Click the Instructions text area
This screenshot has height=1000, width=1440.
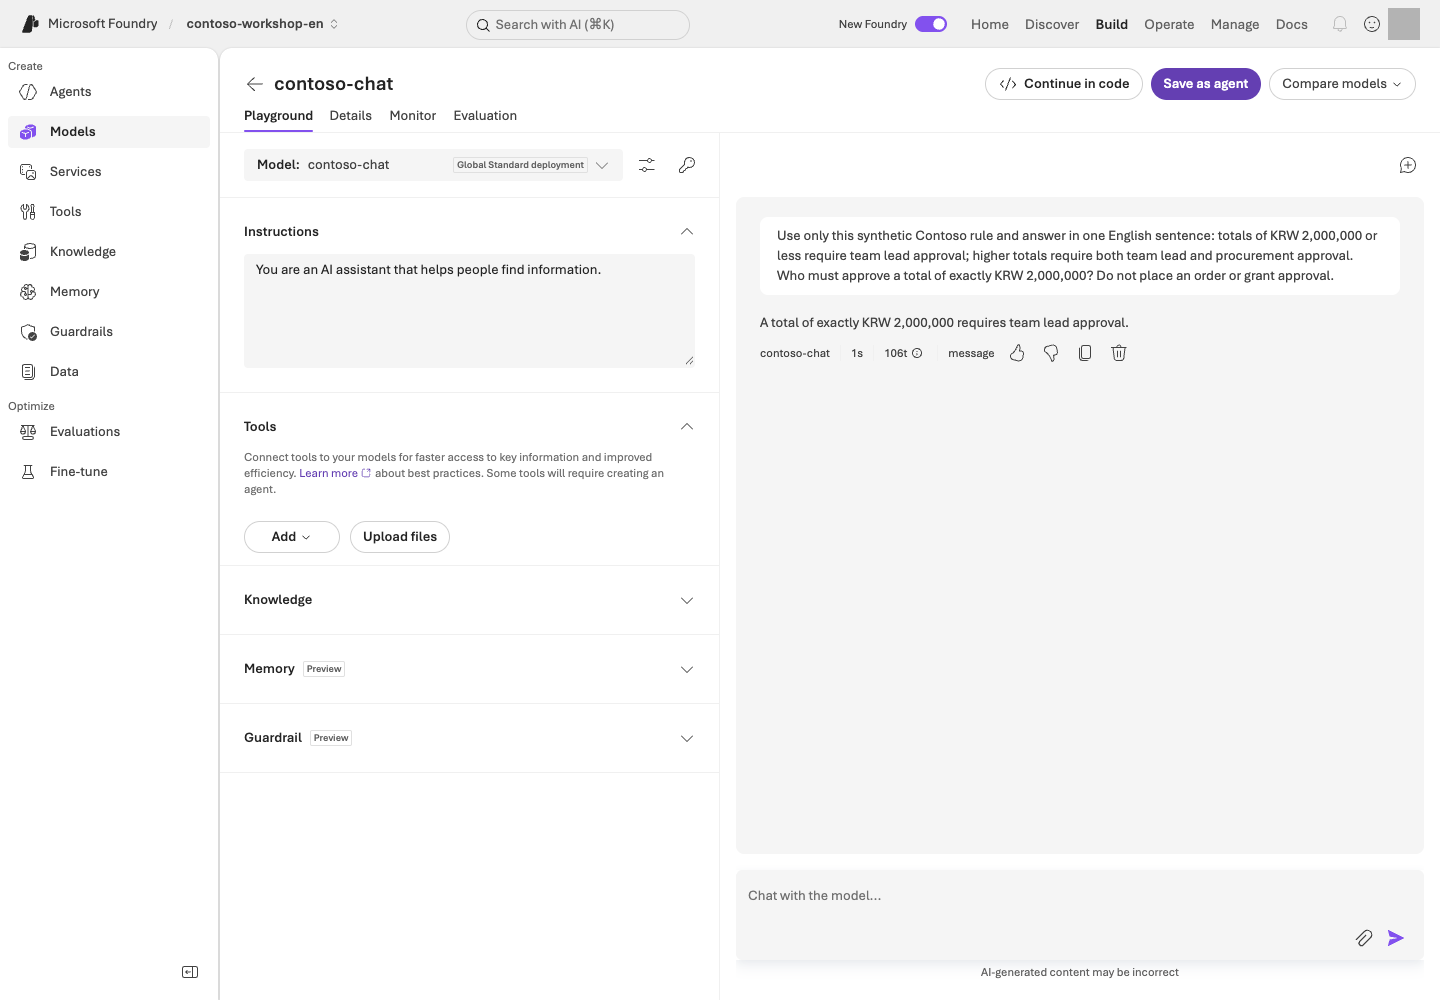point(469,311)
